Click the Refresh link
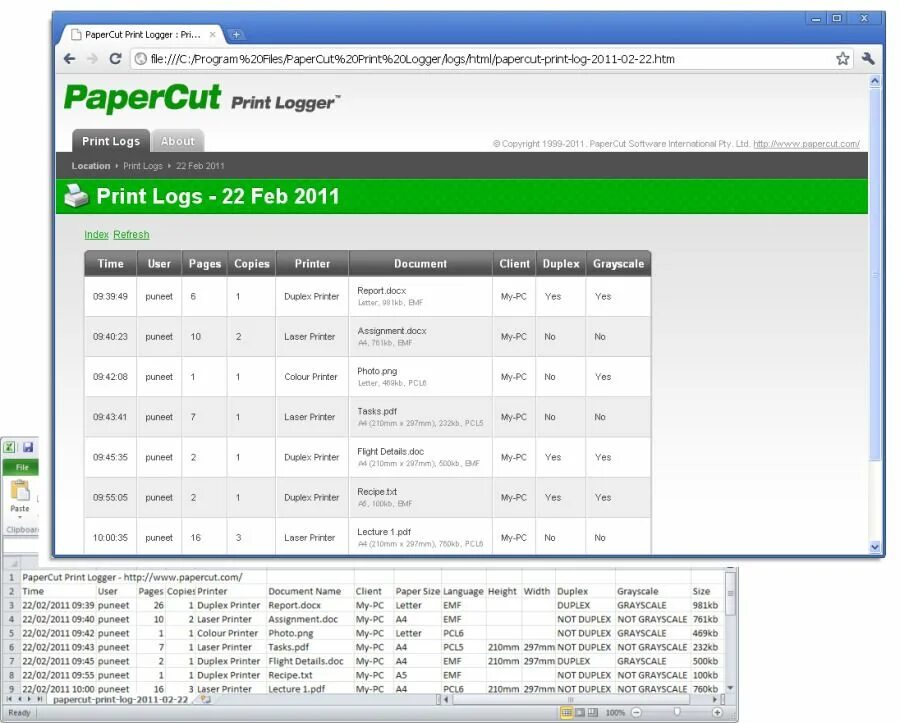Image resolution: width=900 pixels, height=723 pixels. point(131,235)
